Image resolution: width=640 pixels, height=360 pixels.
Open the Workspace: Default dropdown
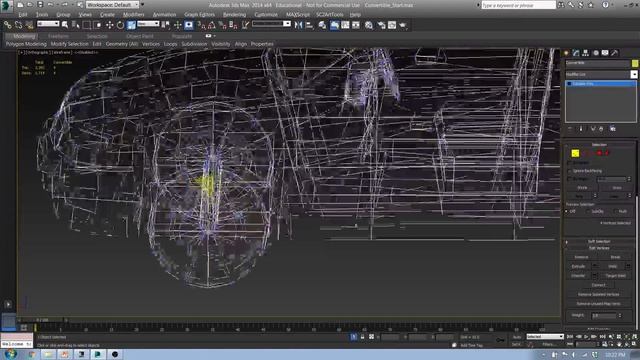(113, 5)
